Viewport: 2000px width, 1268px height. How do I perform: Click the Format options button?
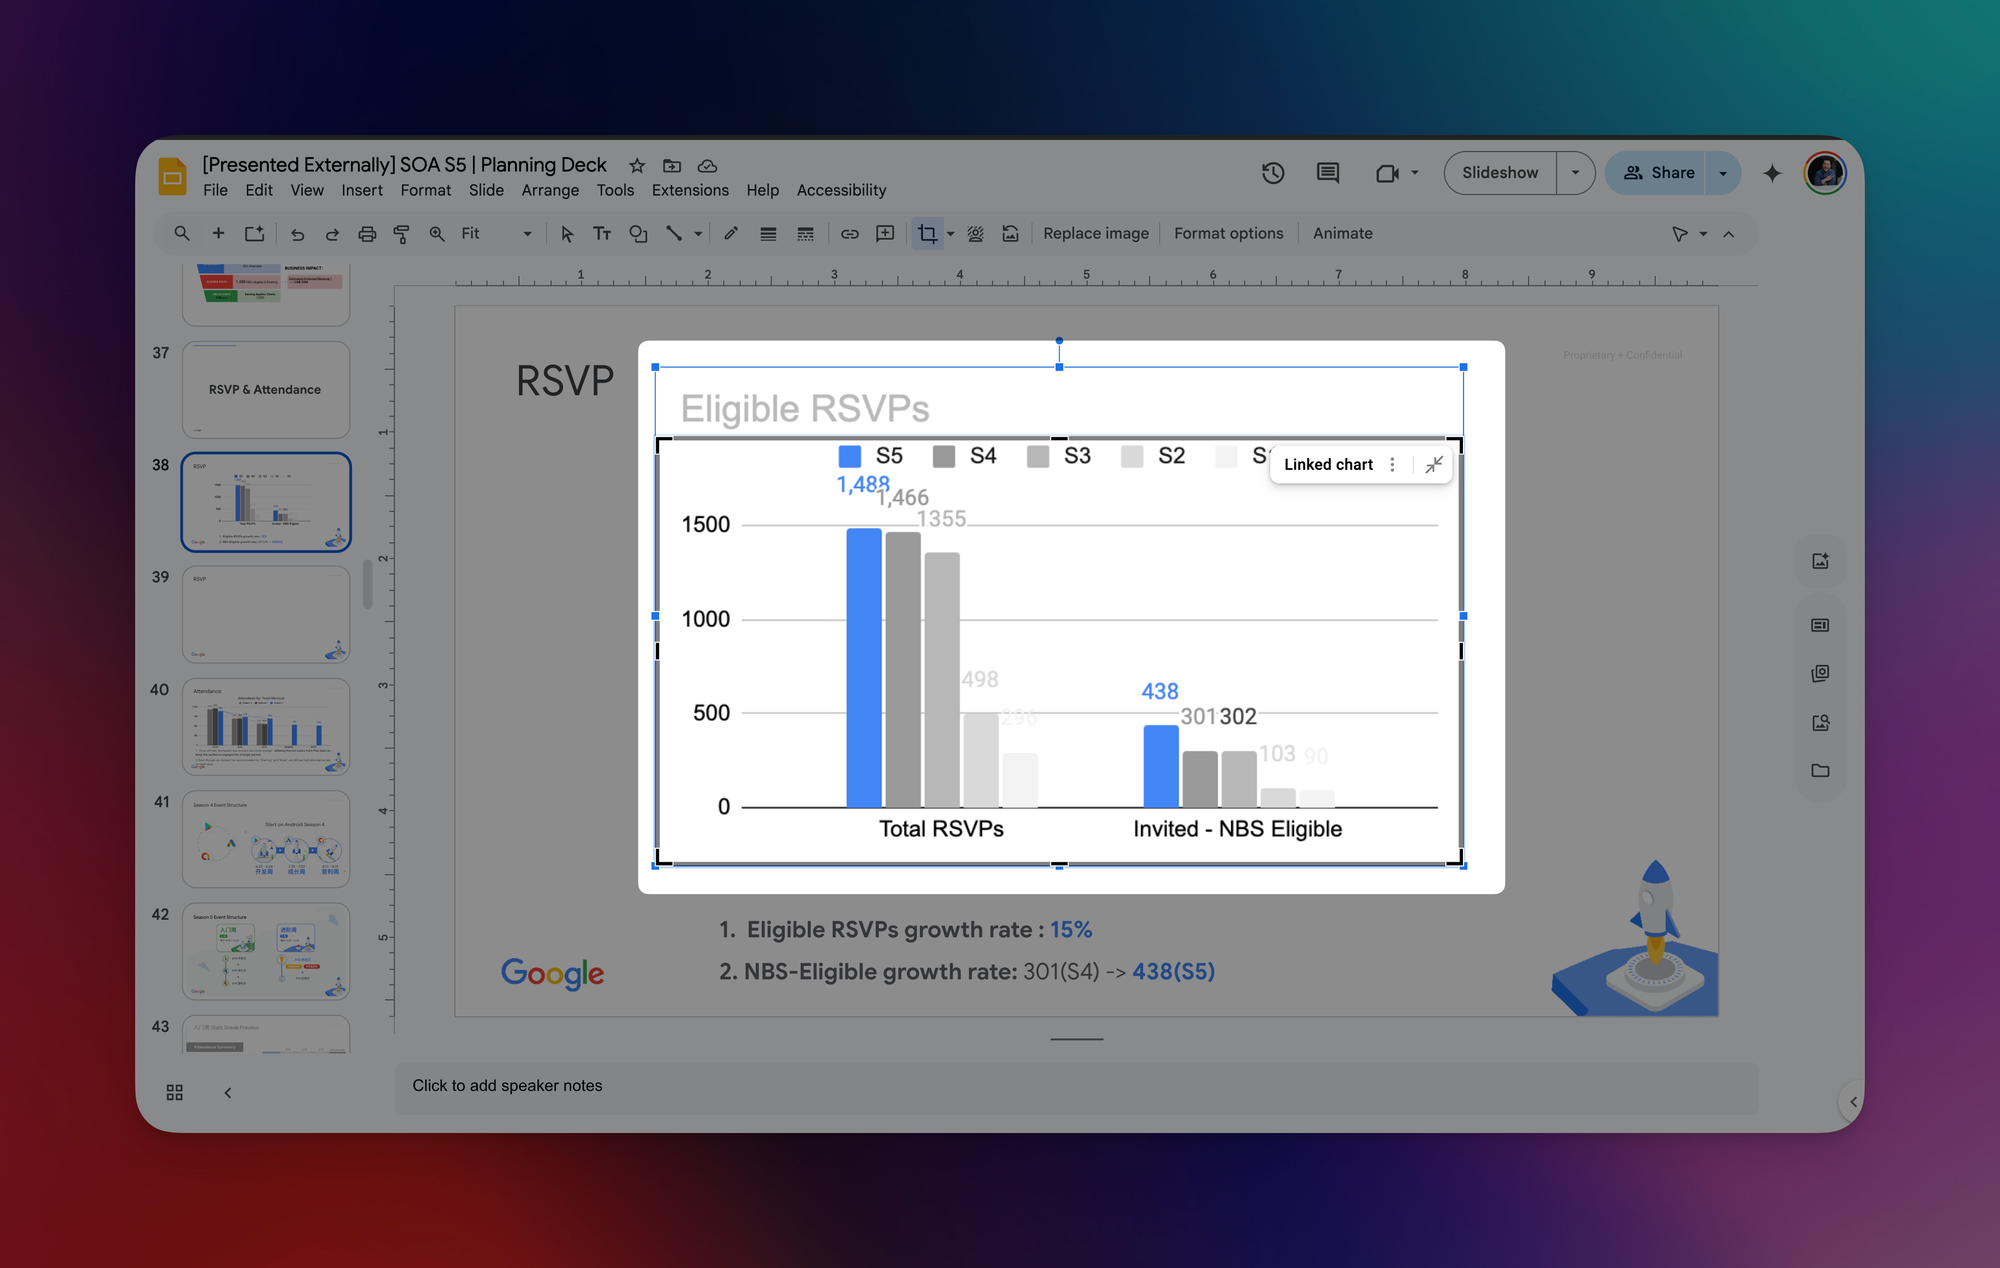pos(1228,234)
